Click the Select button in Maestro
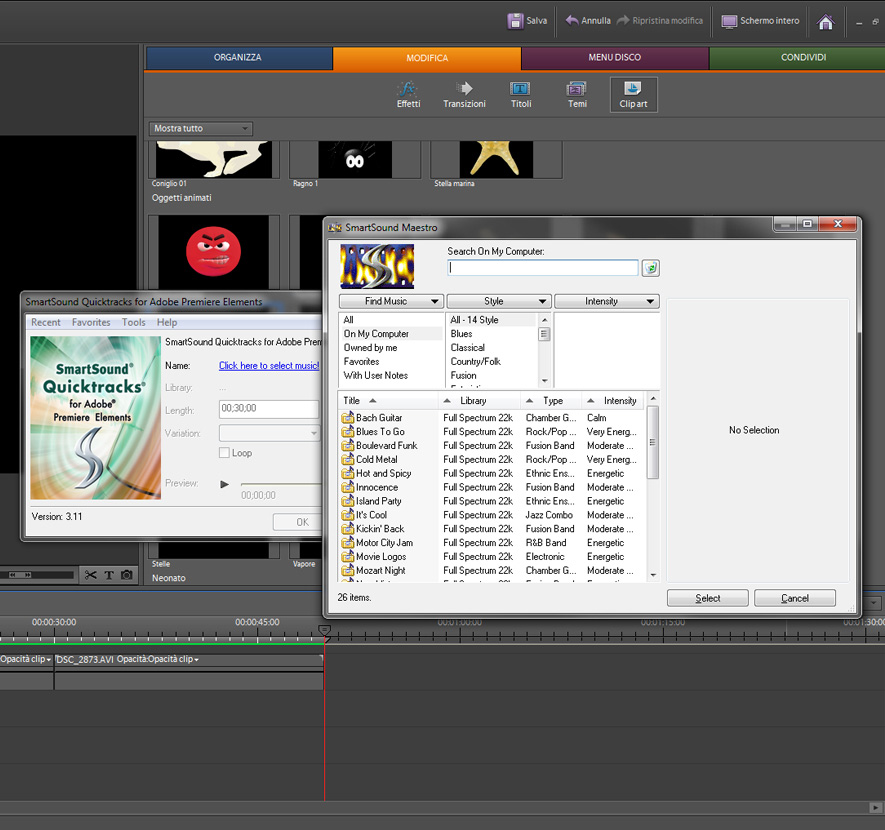This screenshot has width=885, height=830. (x=708, y=598)
